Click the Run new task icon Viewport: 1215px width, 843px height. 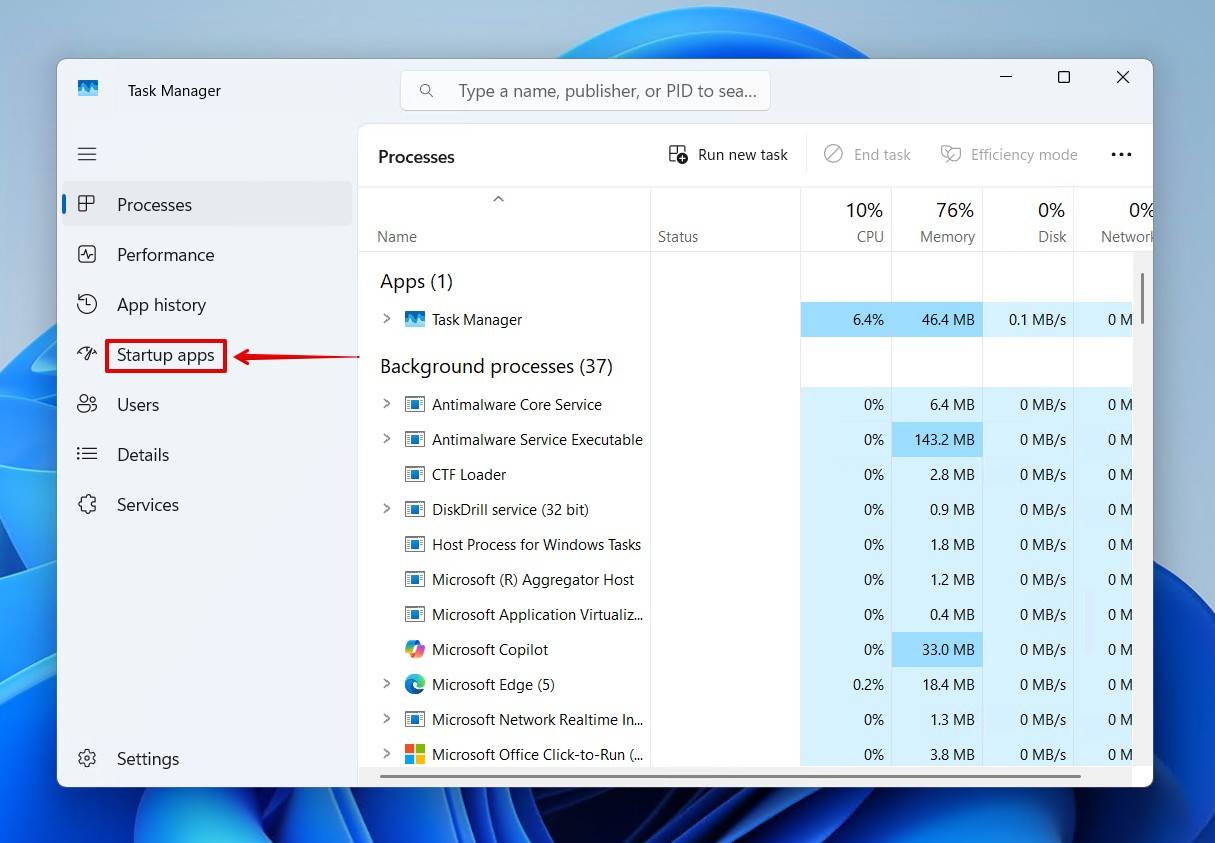678,155
